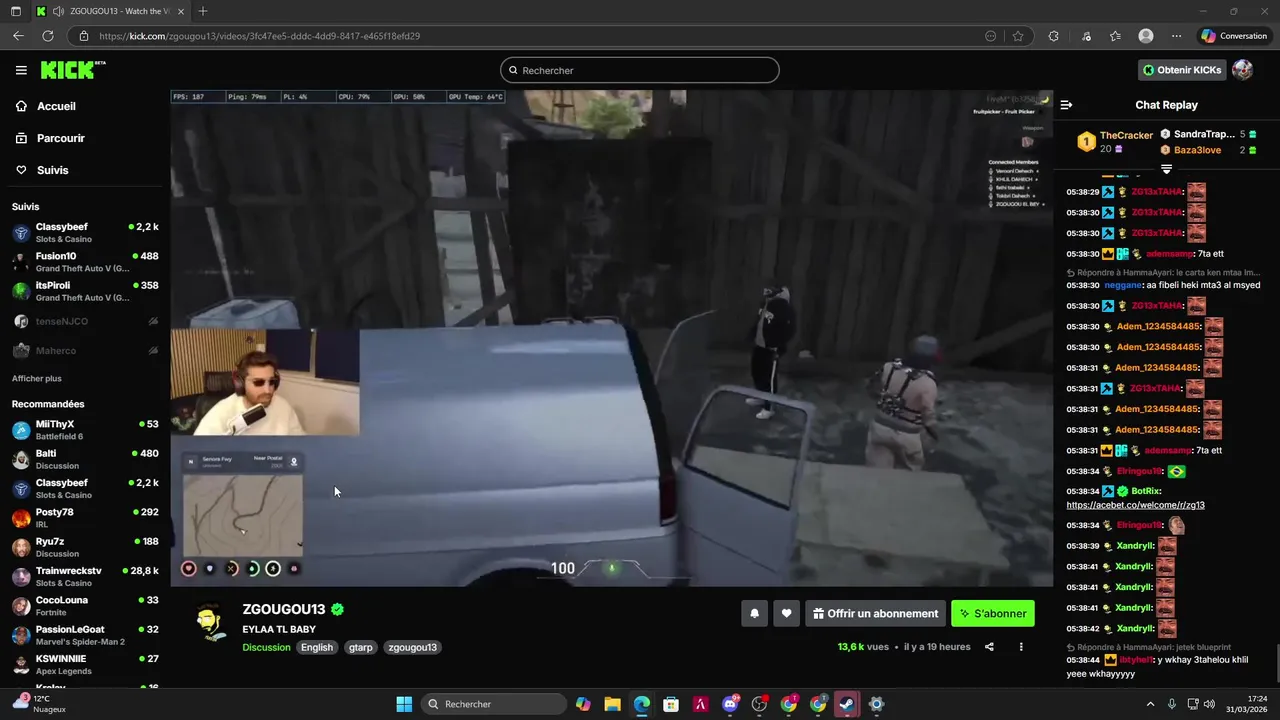Open the hamburger menu next to KICK logo

coord(21,70)
